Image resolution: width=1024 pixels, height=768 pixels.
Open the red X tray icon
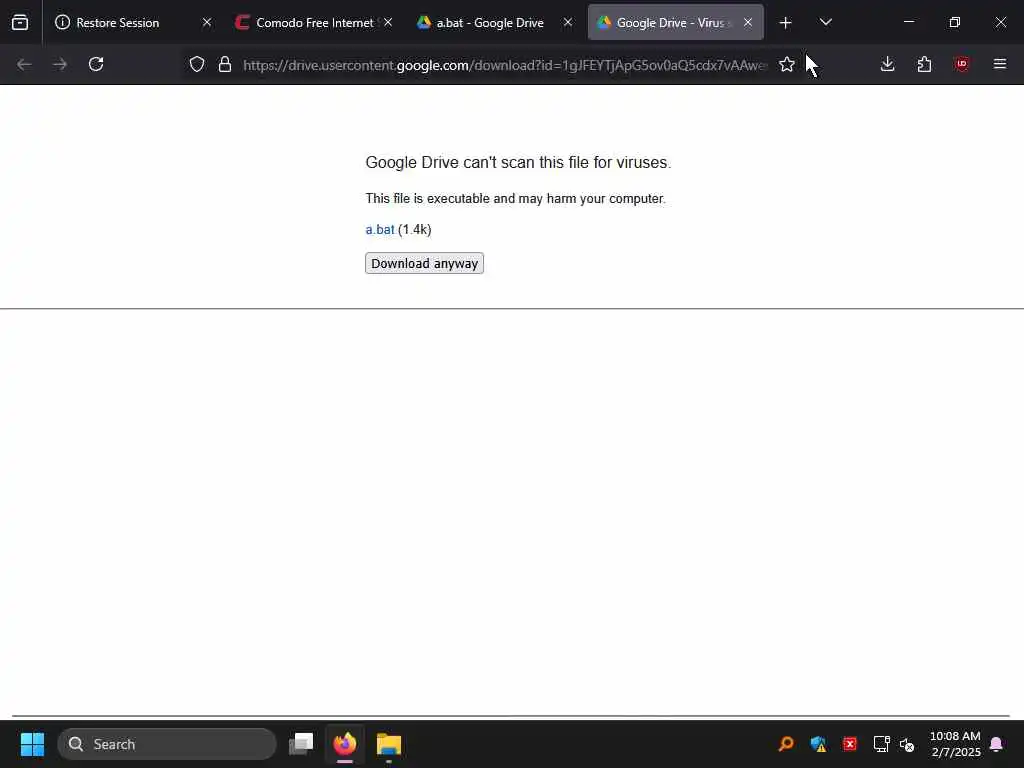[x=850, y=744]
